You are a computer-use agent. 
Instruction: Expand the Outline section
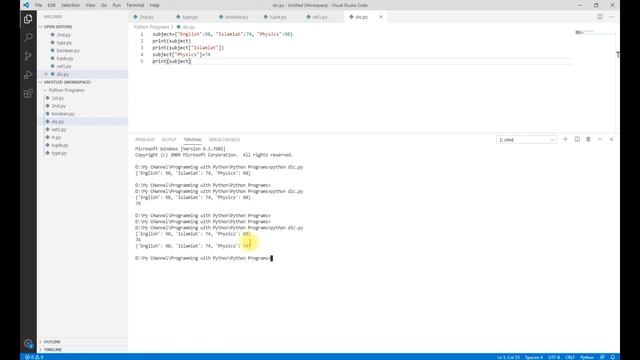(x=52, y=342)
